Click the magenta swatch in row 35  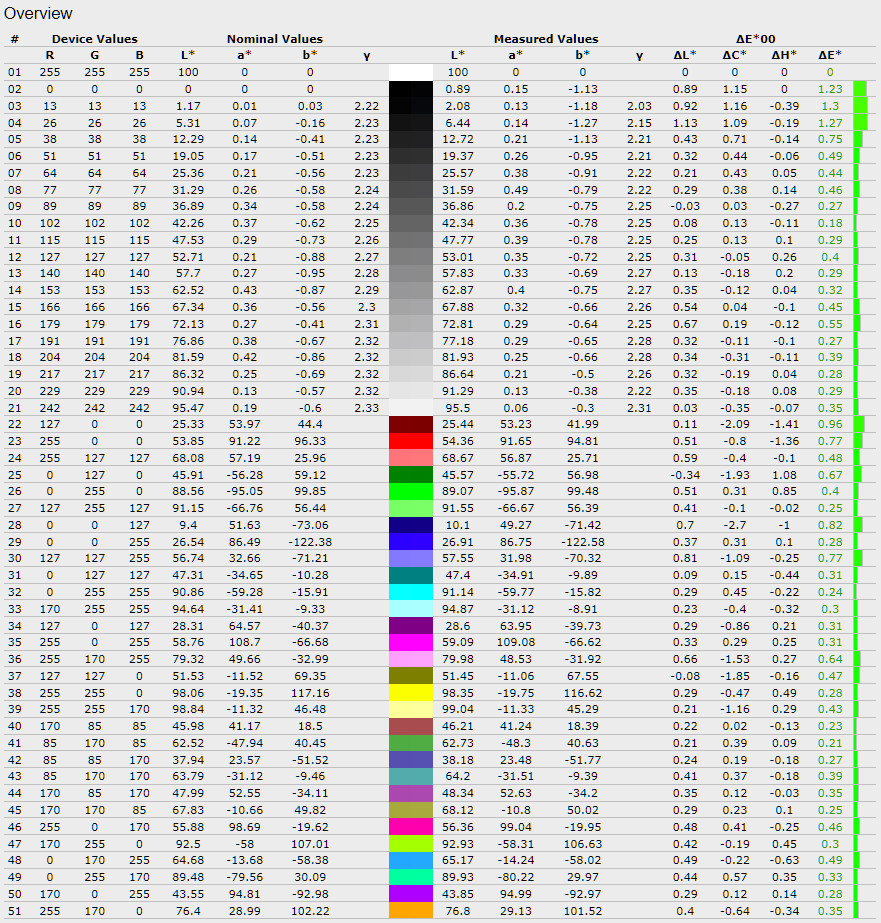pos(410,642)
